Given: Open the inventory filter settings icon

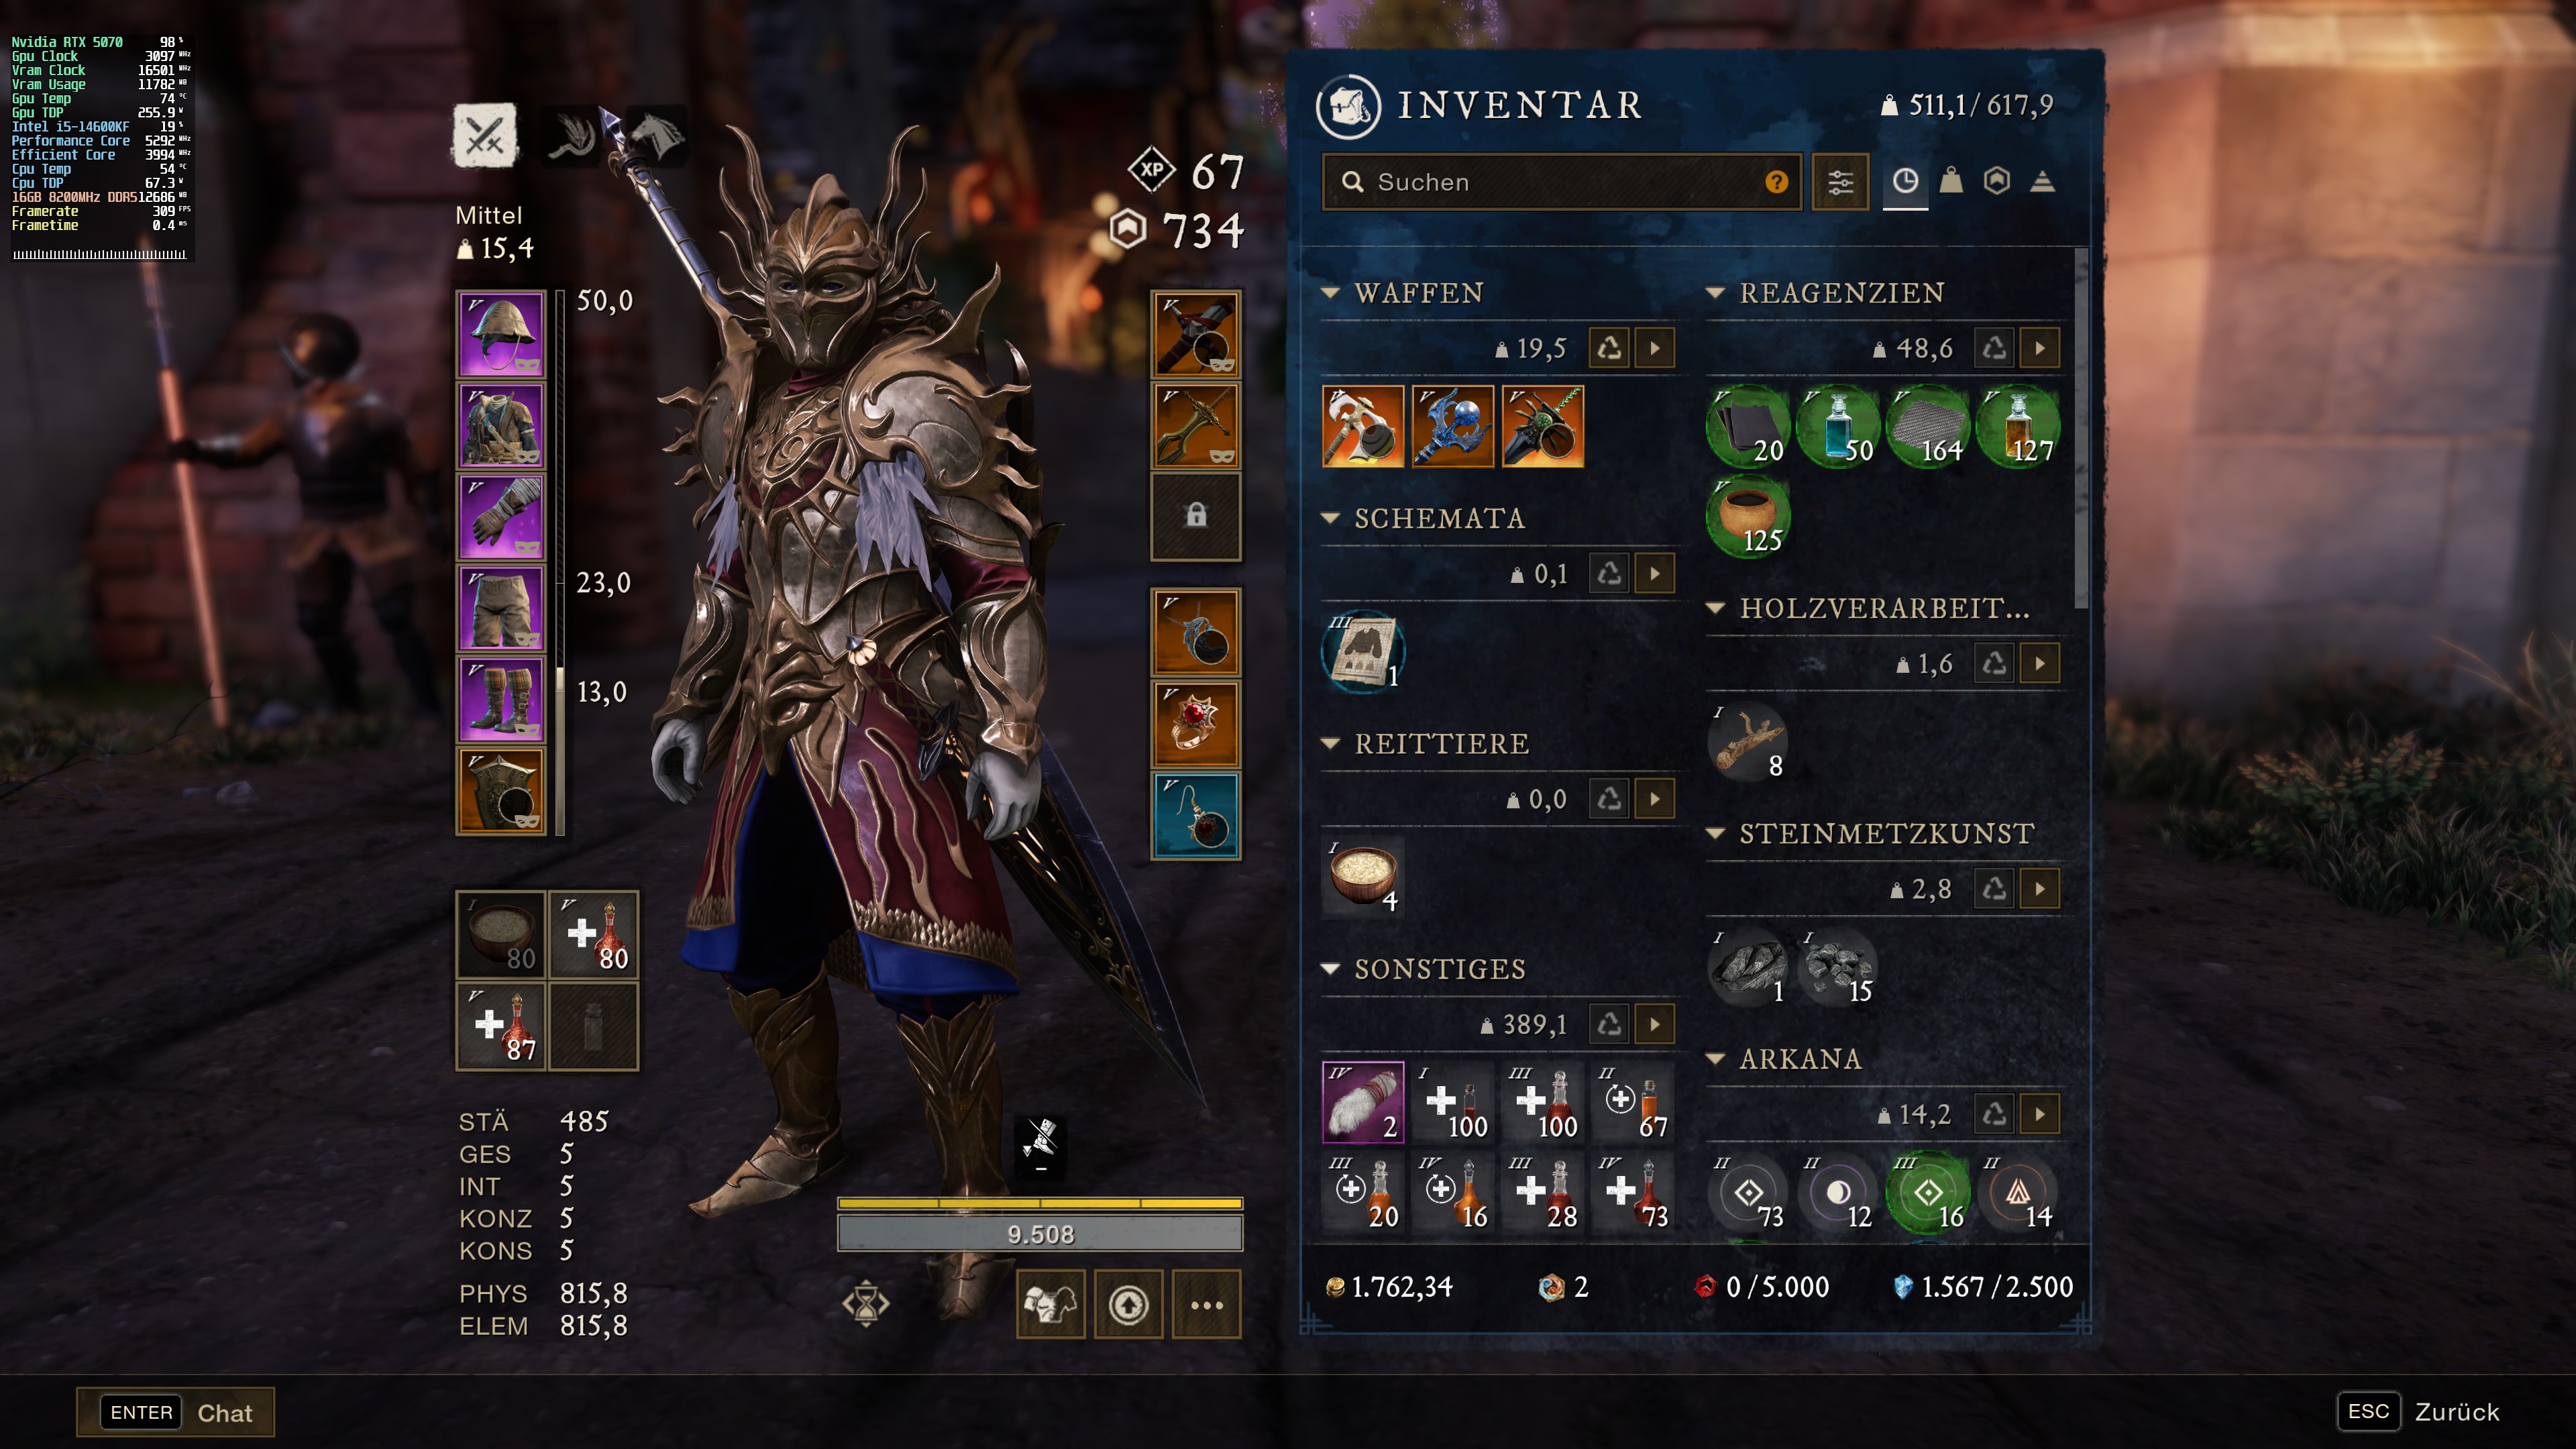Looking at the screenshot, I should [1840, 182].
